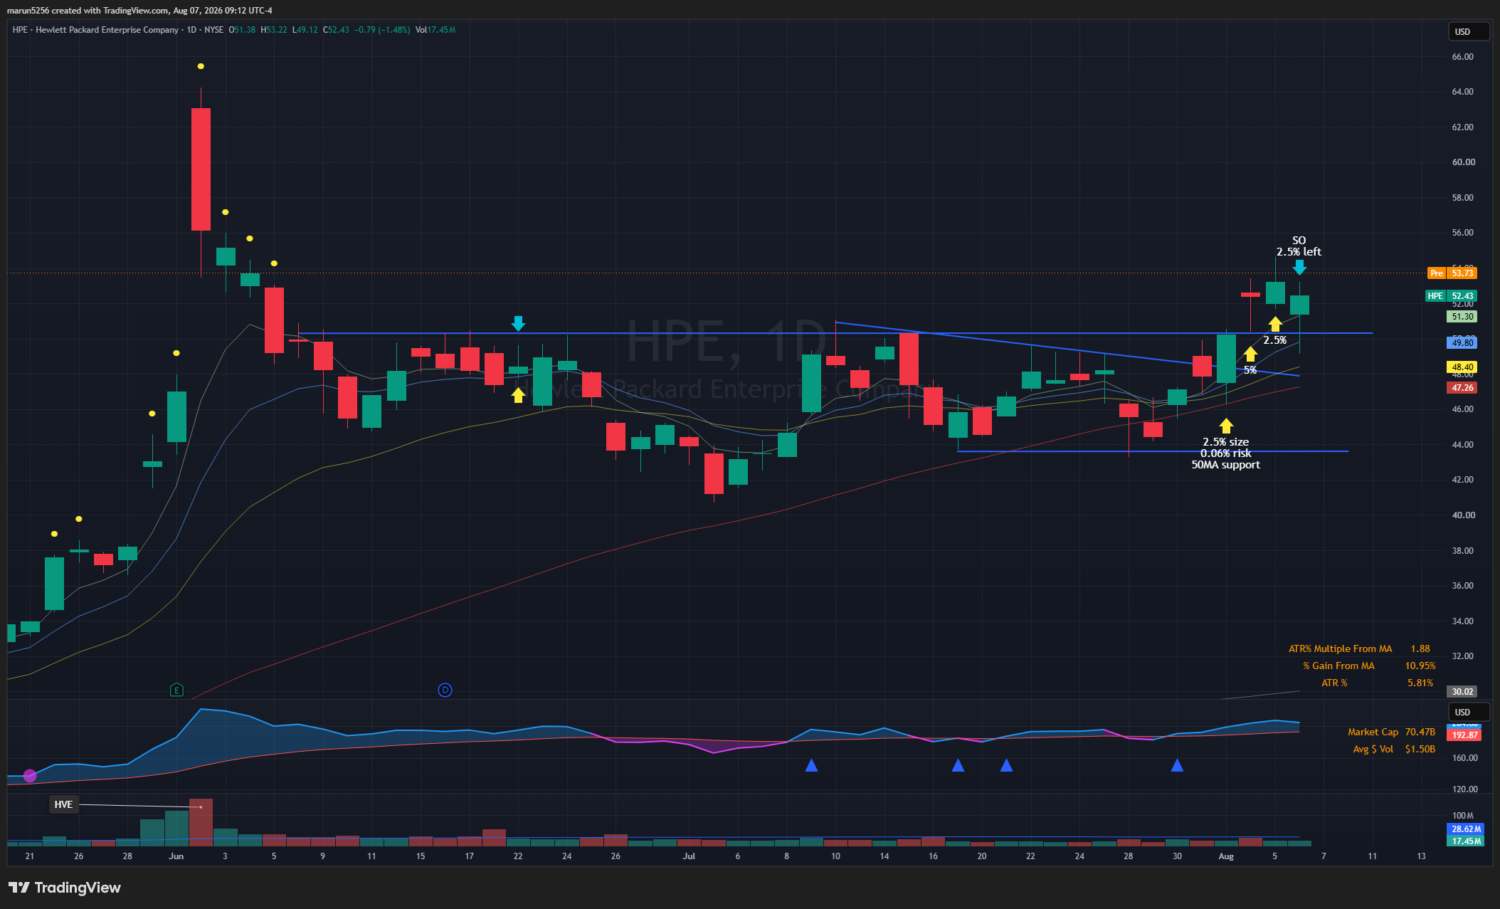Click the "Jul" label on the time axis
The width and height of the screenshot is (1500, 909).
tap(689, 856)
